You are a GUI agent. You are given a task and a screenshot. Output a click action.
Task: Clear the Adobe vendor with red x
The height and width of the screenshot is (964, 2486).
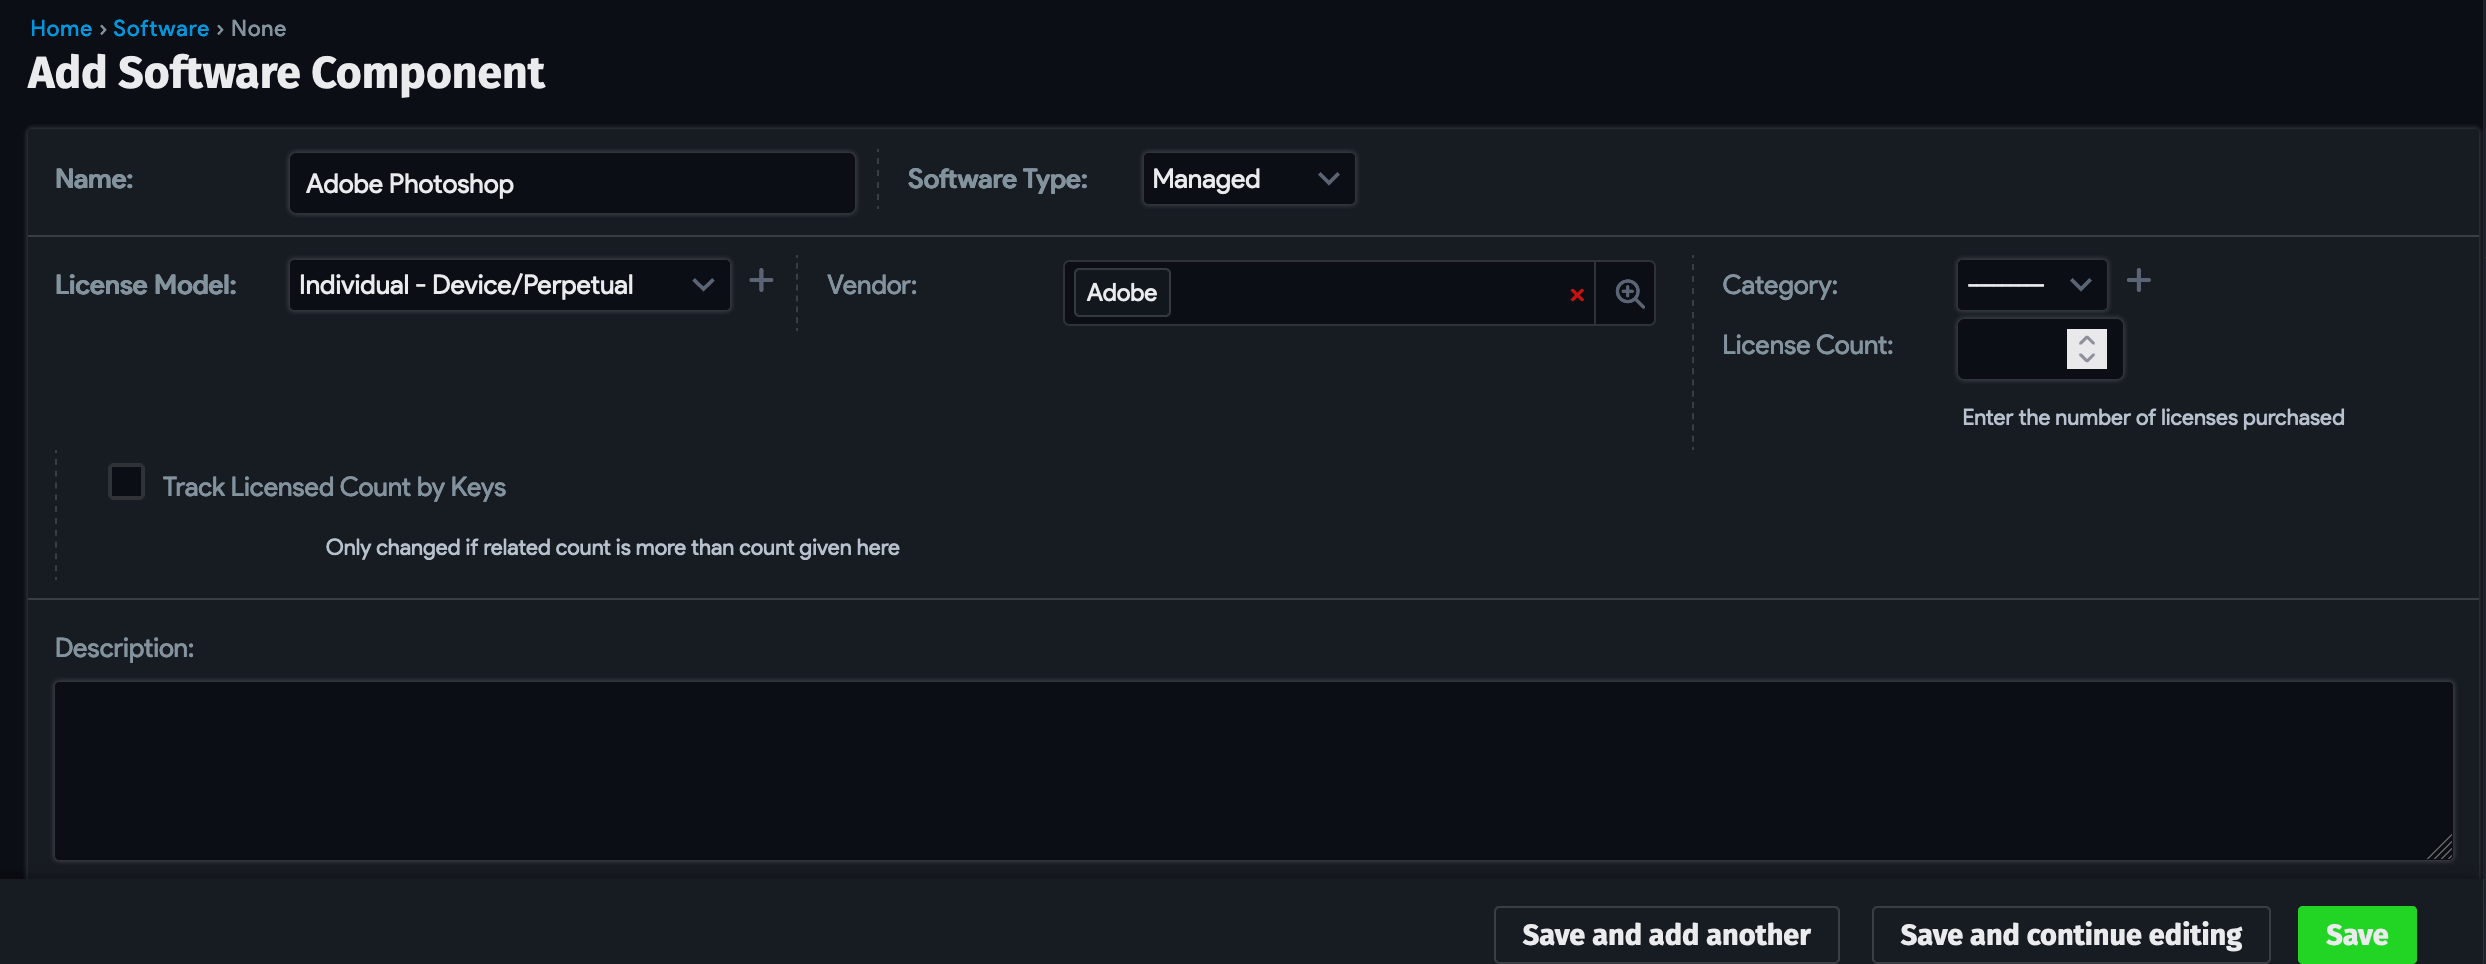point(1577,295)
